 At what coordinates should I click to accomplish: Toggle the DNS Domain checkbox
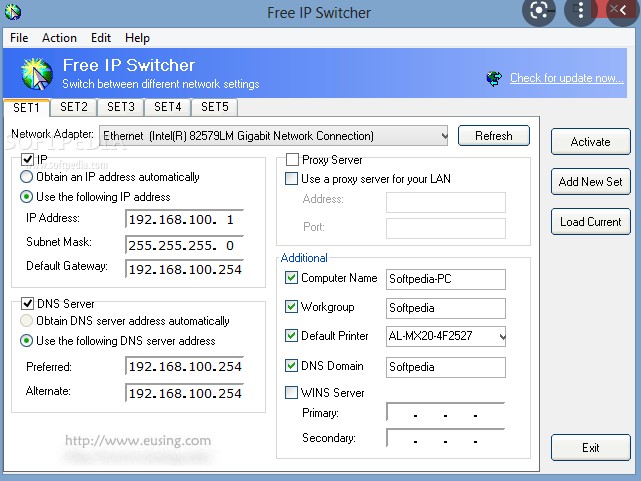coord(291,365)
